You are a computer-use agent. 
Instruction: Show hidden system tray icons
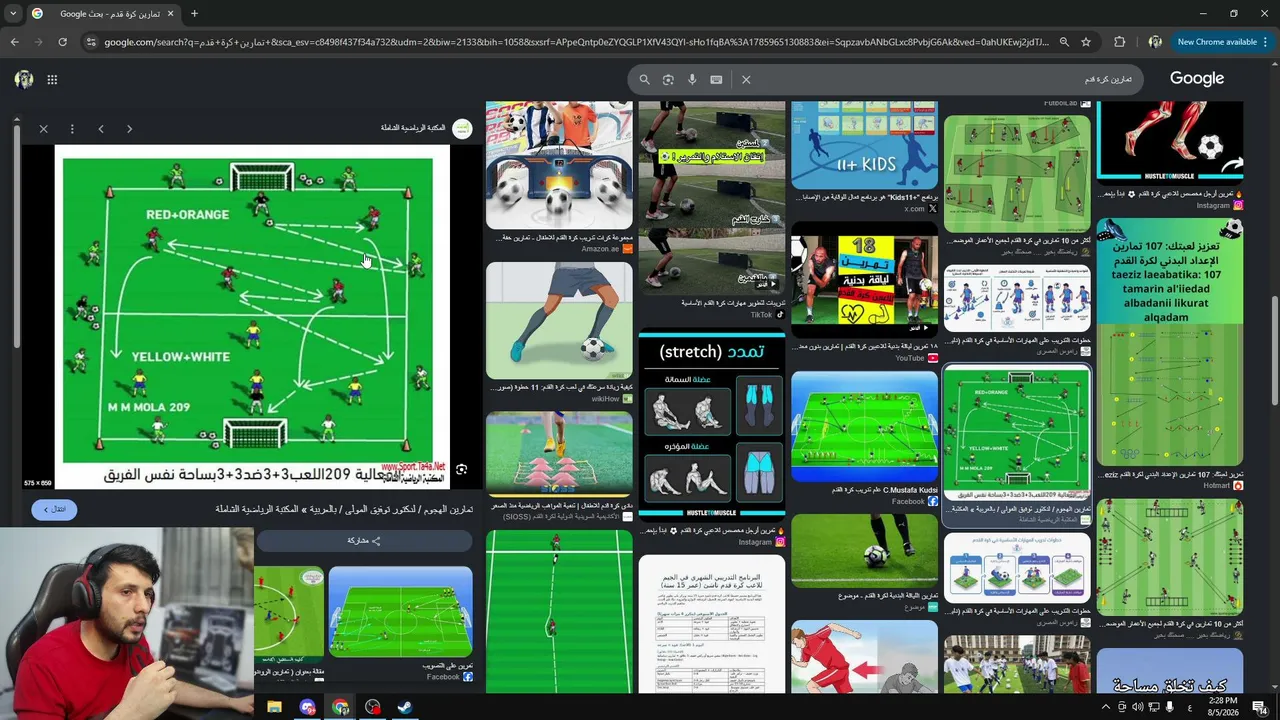(1105, 707)
